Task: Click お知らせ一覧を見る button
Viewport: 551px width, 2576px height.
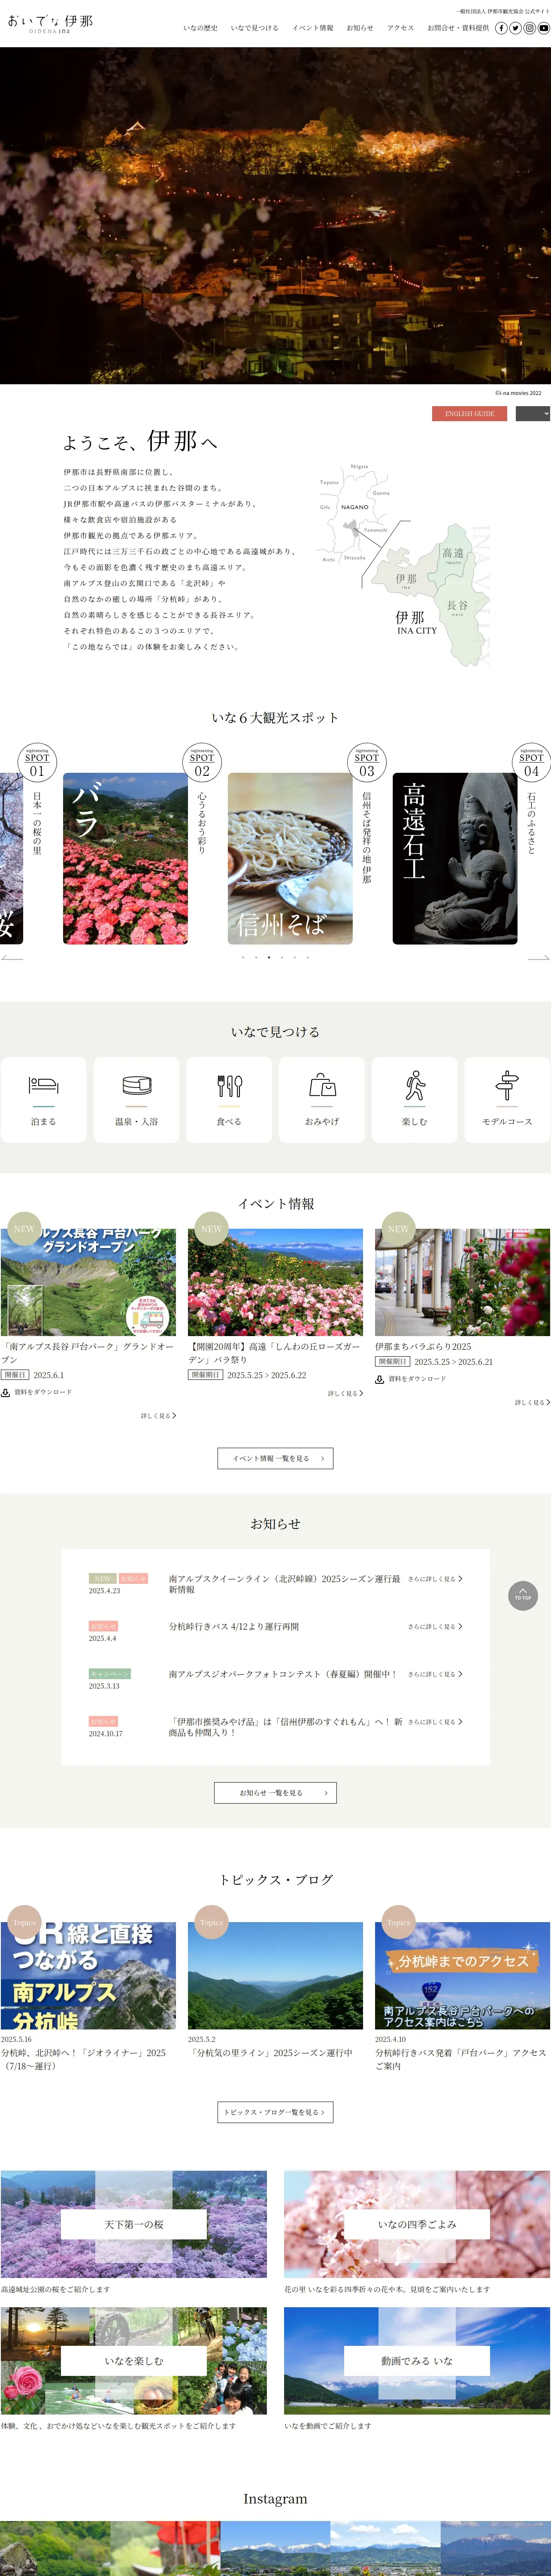Action: 275,1792
